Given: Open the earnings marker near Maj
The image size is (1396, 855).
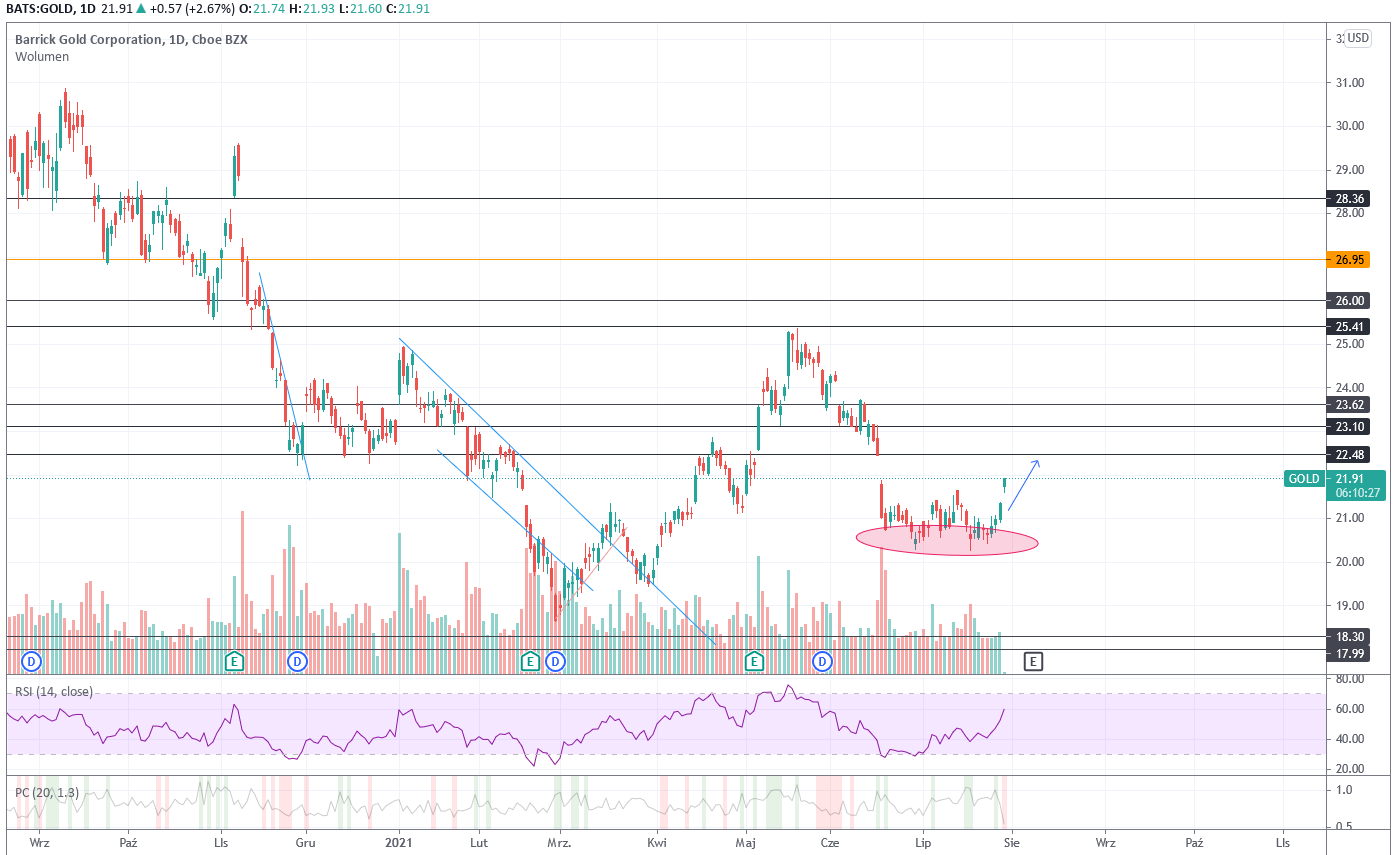Looking at the screenshot, I should pos(754,661).
